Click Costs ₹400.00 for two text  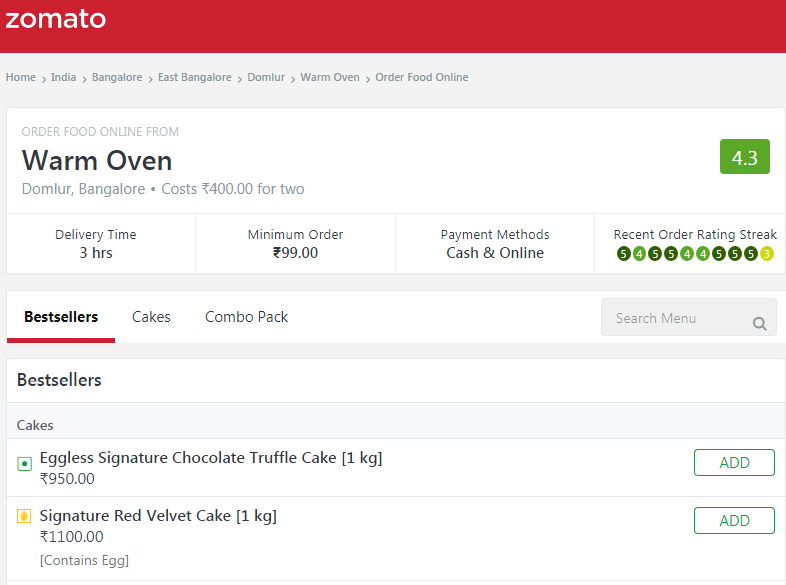coord(233,189)
